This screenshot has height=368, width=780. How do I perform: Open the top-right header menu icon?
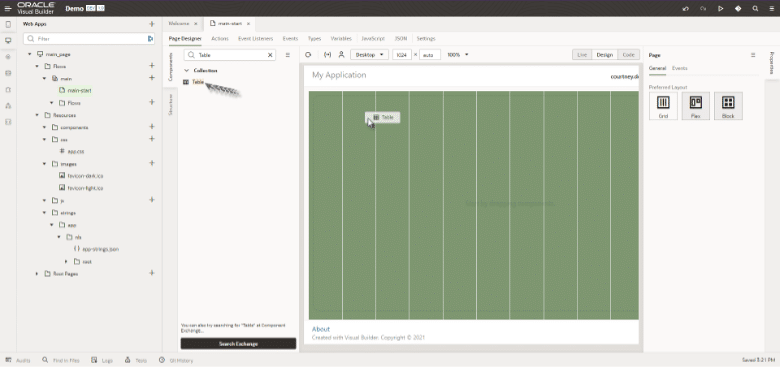(771, 8)
